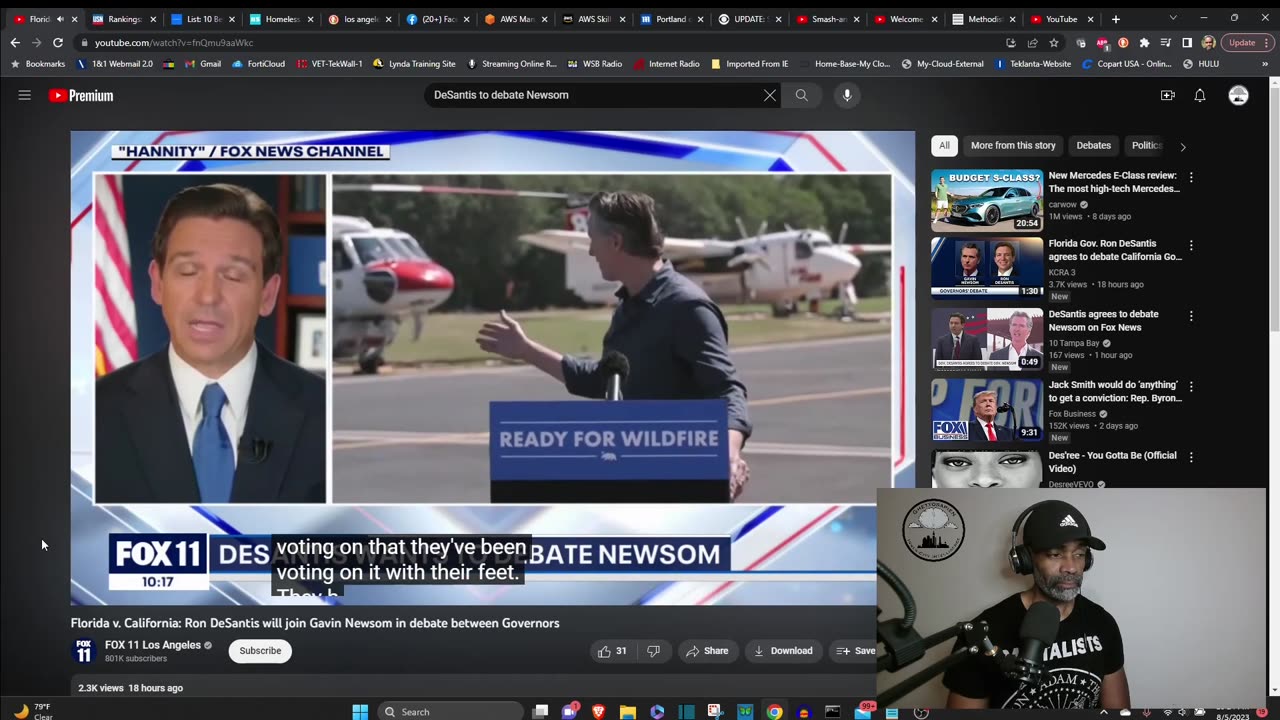
Task: Focus the YouTube search box
Action: [x=594, y=95]
